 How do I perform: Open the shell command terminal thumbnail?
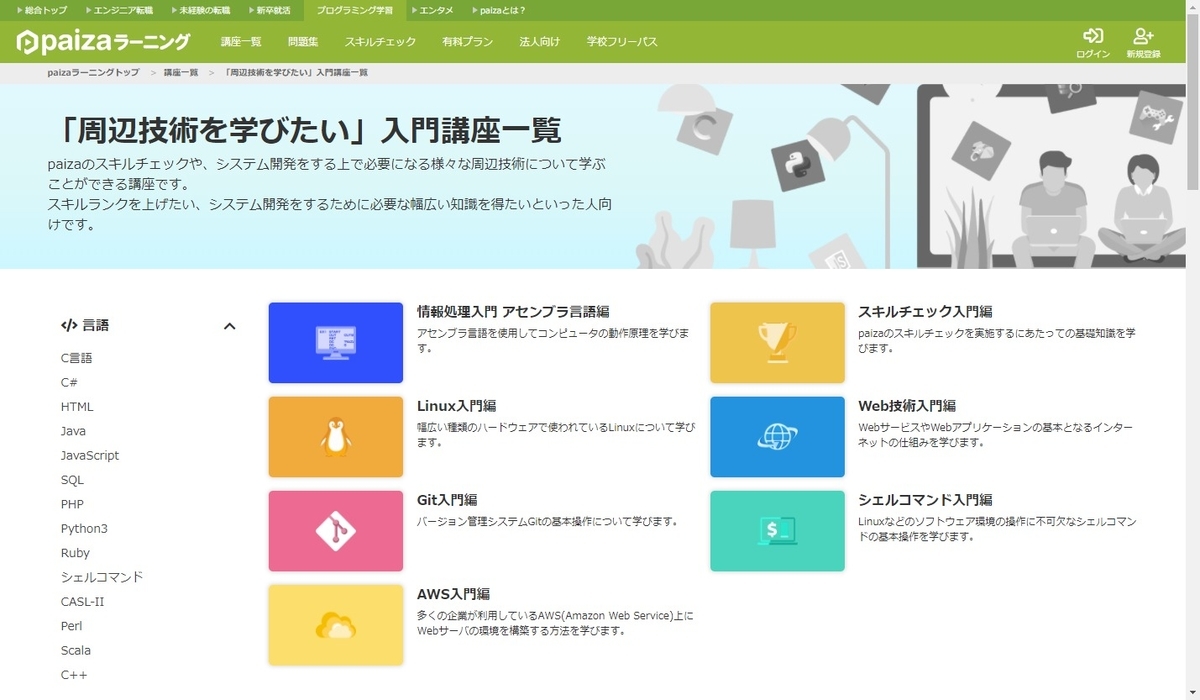(777, 531)
